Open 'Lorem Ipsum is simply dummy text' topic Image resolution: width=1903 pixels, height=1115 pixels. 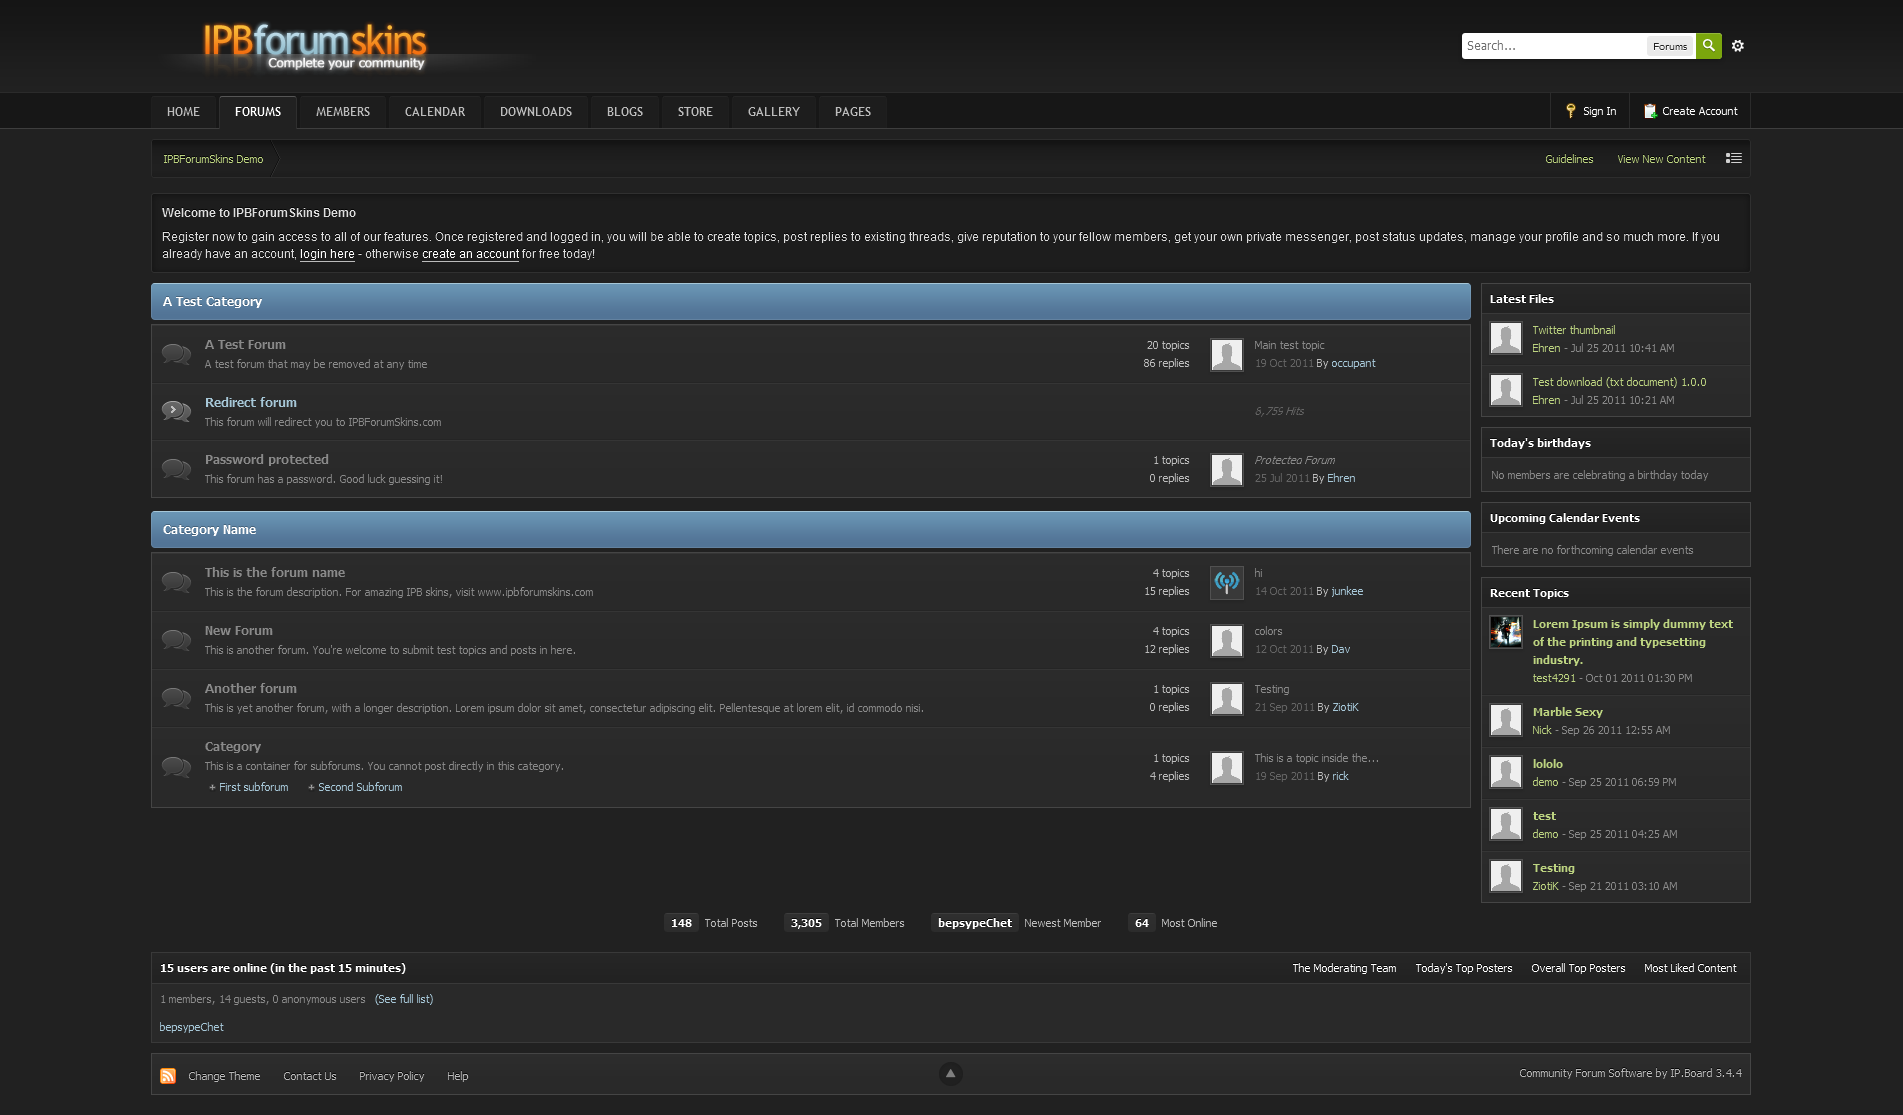point(1632,642)
